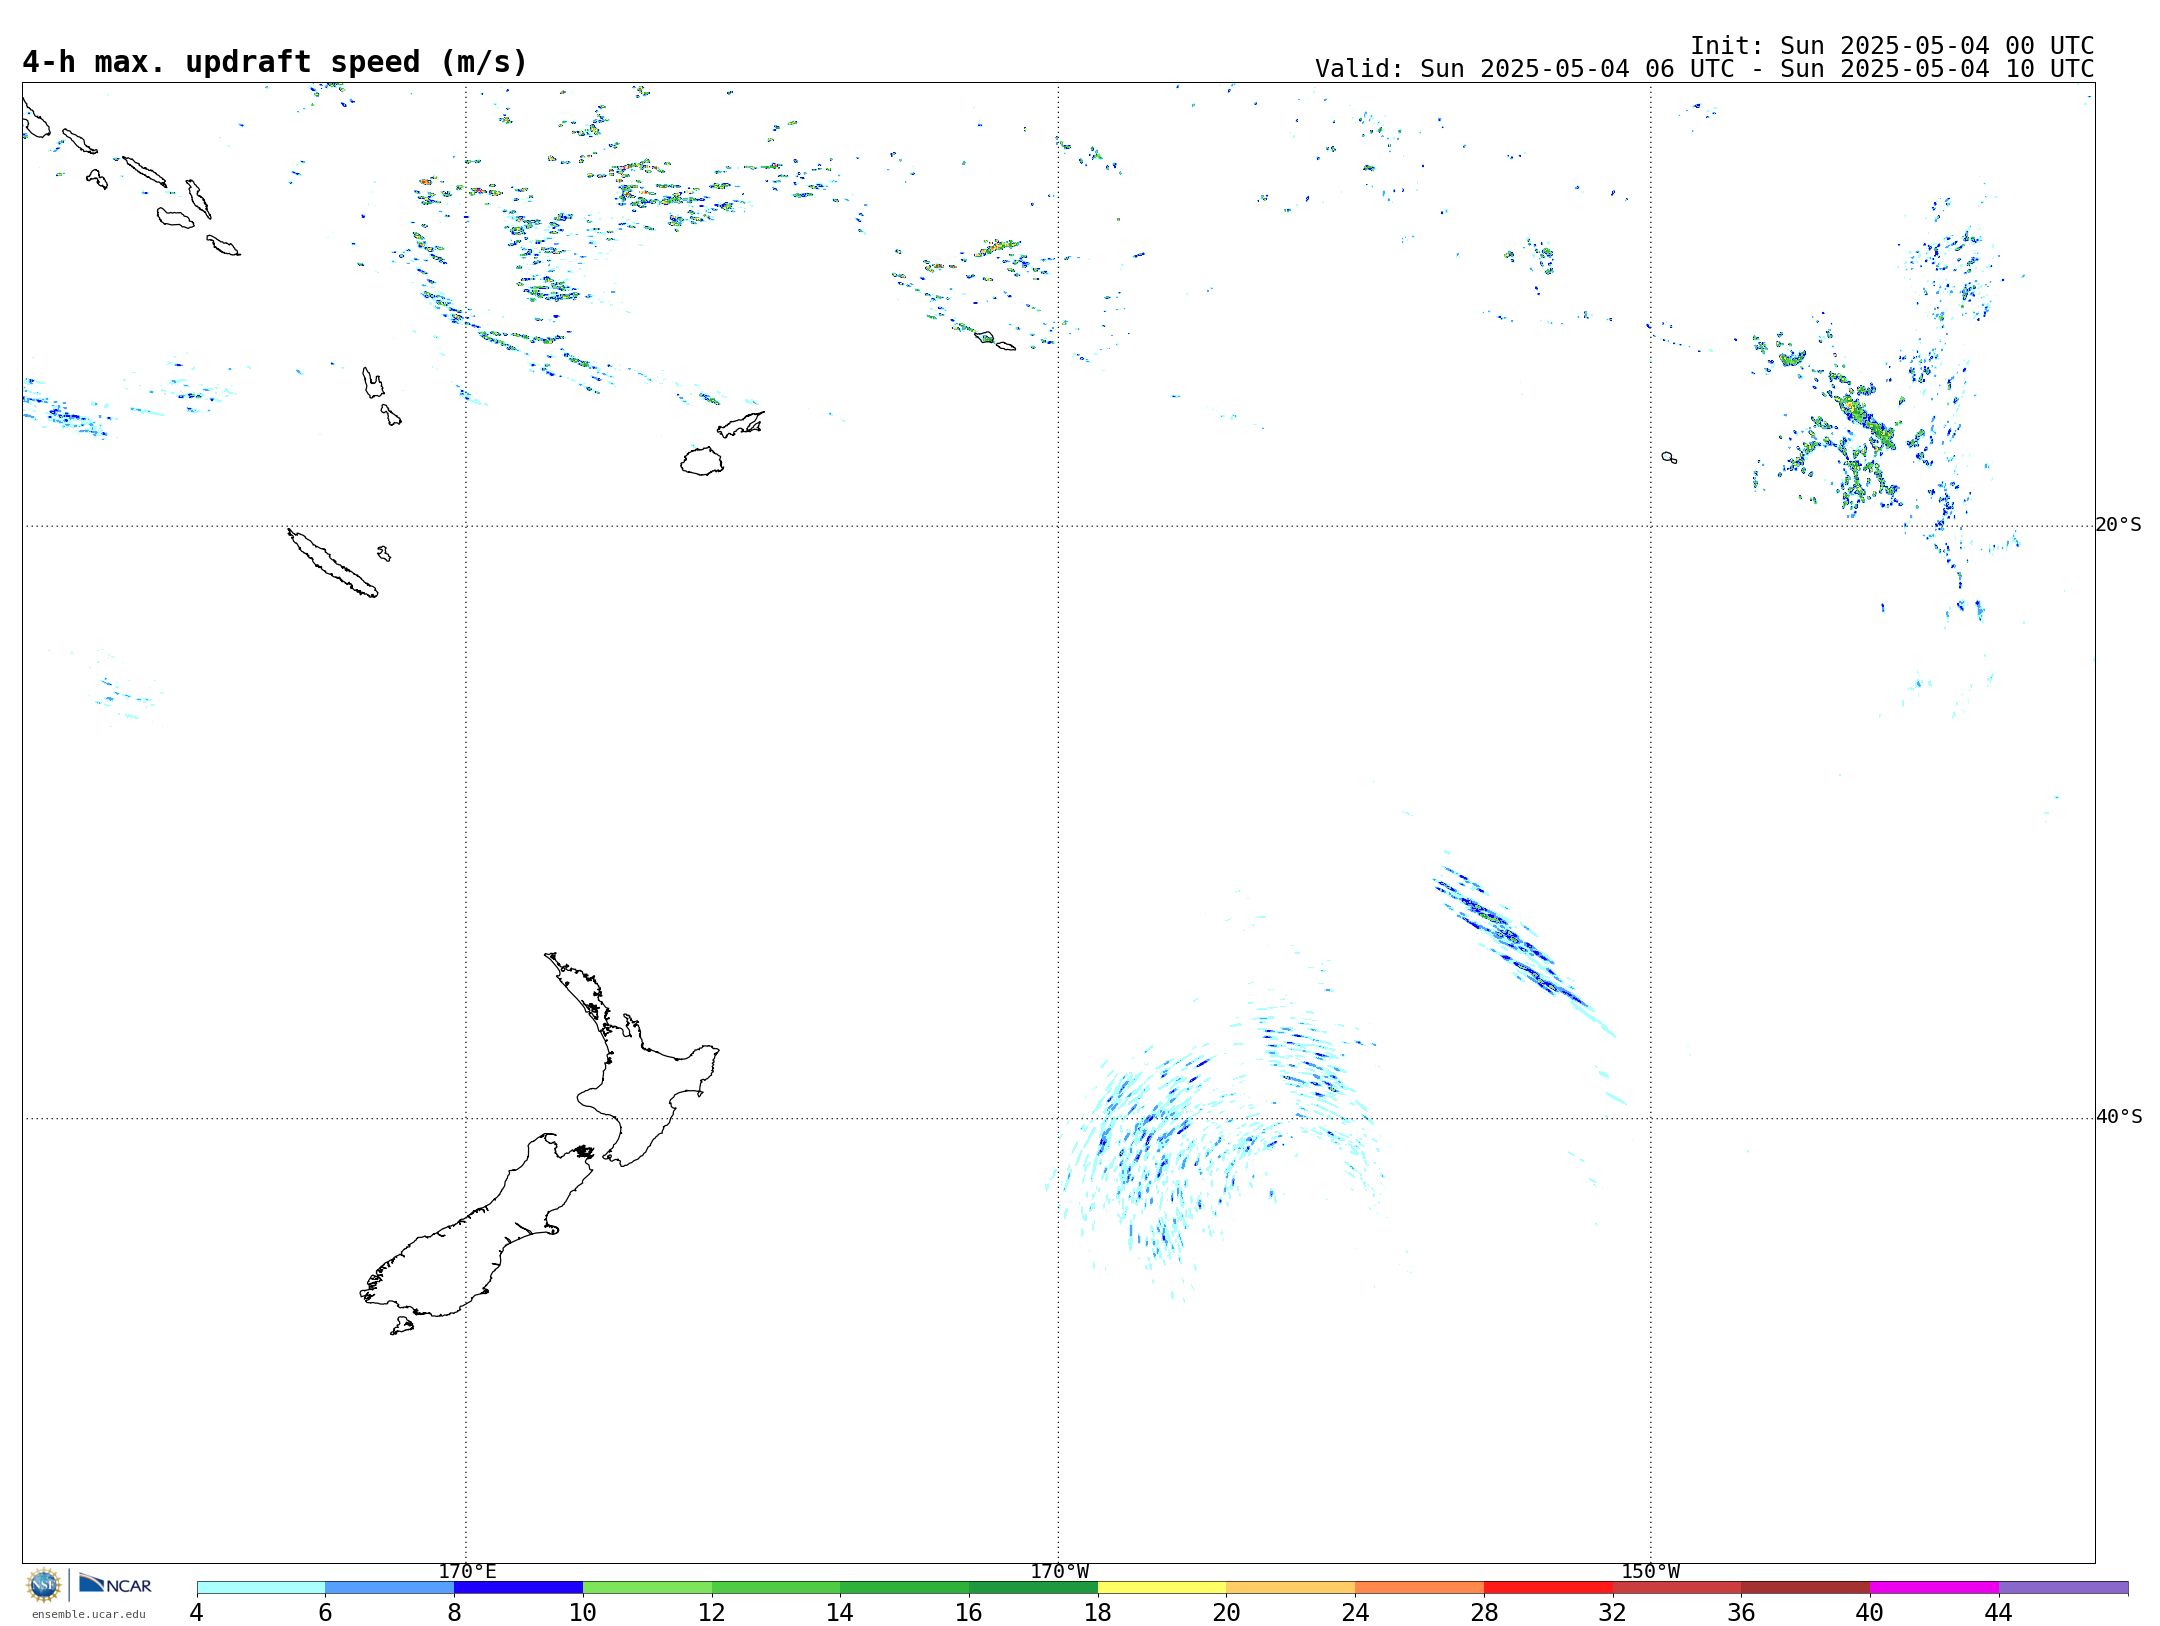2160x1626 pixels.
Task: Pick the dull red 32-36 colorbar swatch
Action: pos(1677,1588)
